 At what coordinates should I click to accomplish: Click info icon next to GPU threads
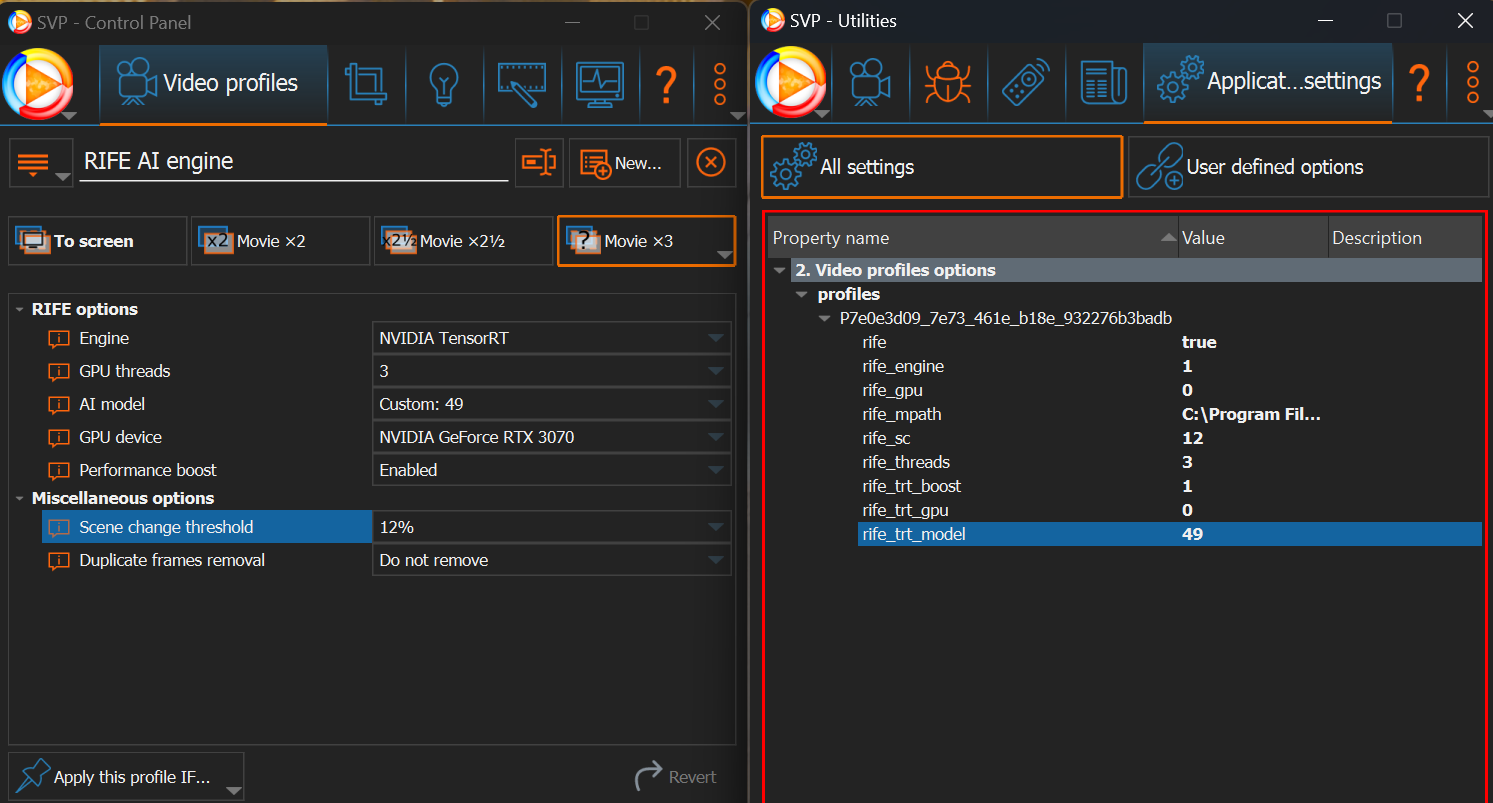tap(60, 372)
